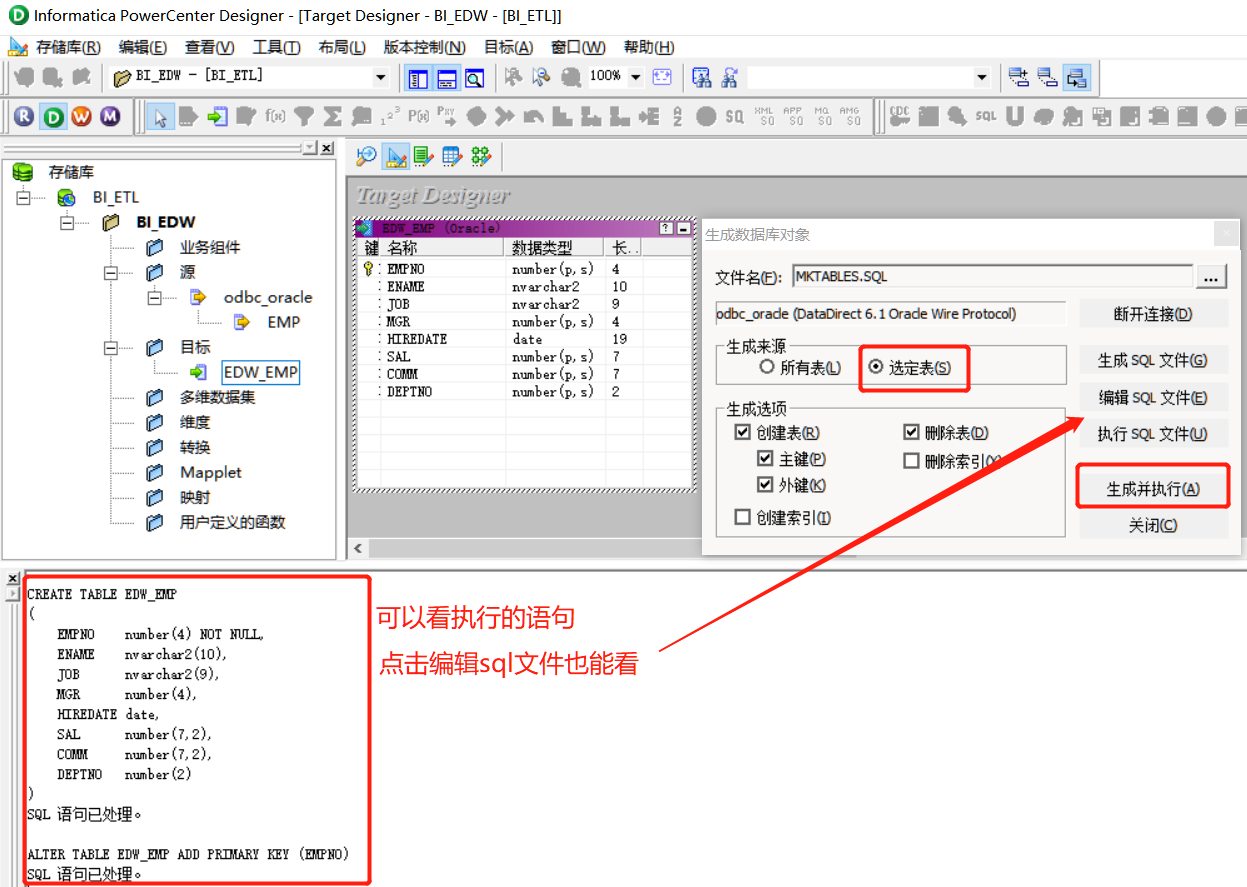Screen dimensions: 1247x887
Task: Toggle the Output panel view icon
Action: 446,78
